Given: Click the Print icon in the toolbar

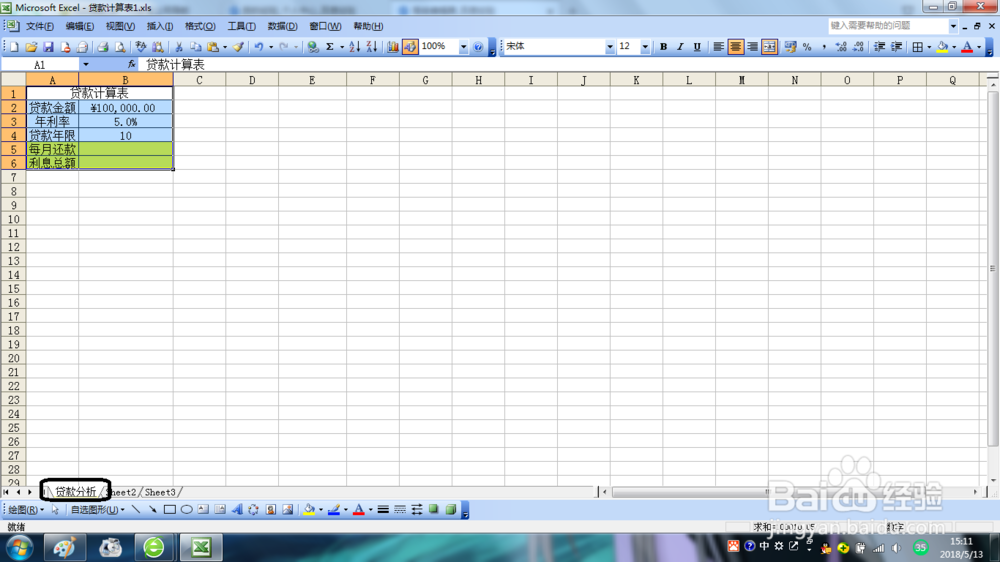Looking at the screenshot, I should tap(103, 47).
